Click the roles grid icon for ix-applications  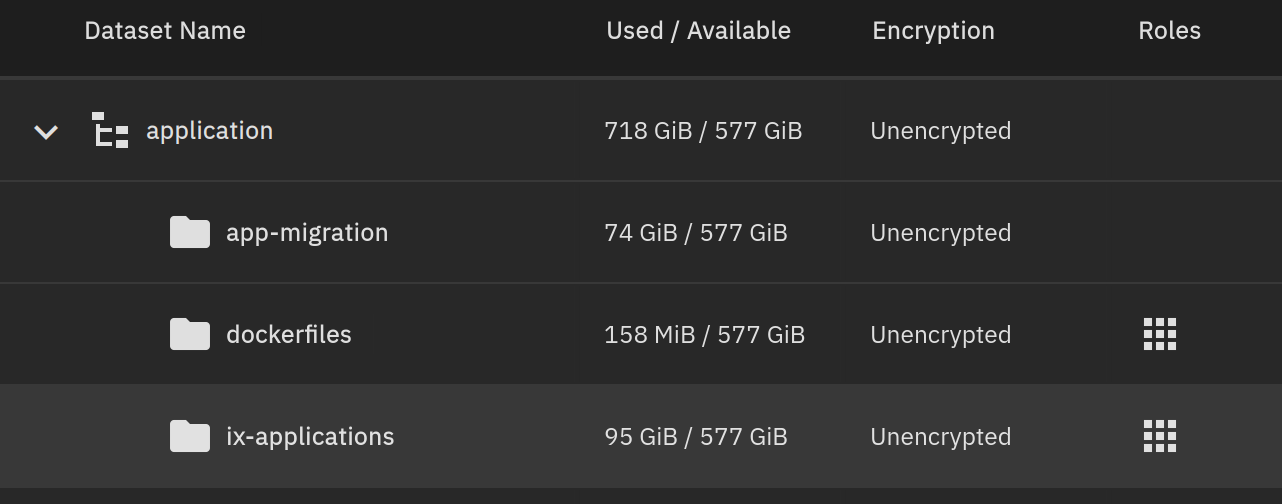pos(1160,436)
